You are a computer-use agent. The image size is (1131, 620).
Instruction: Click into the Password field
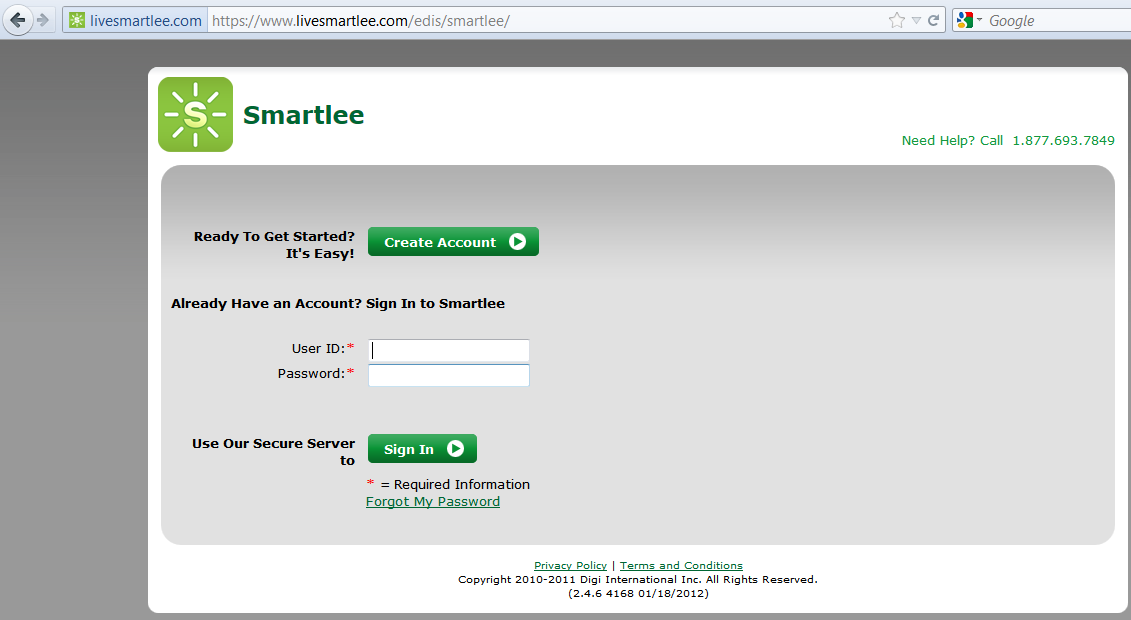pyautogui.click(x=449, y=375)
